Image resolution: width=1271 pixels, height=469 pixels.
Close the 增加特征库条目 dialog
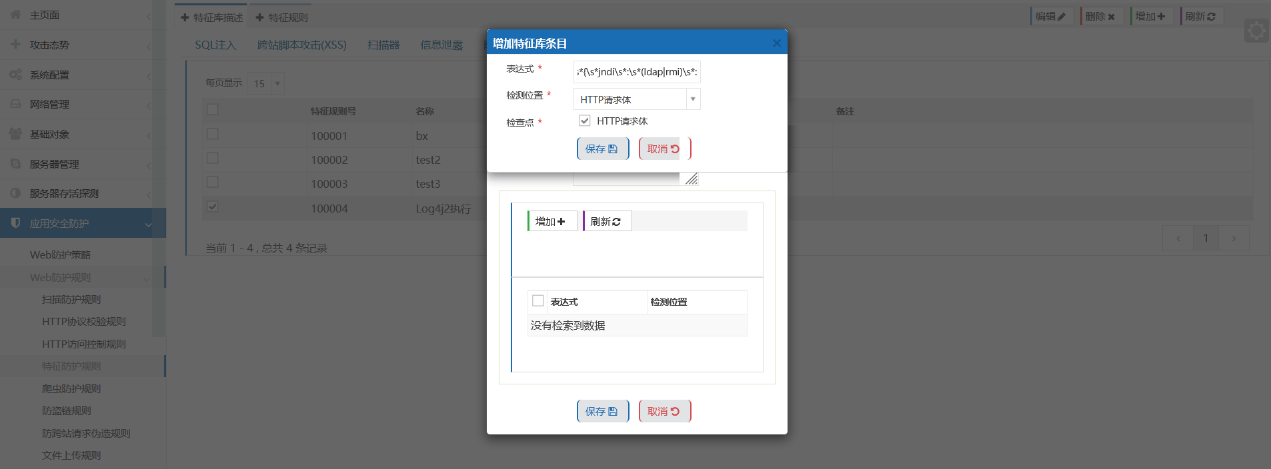(777, 43)
